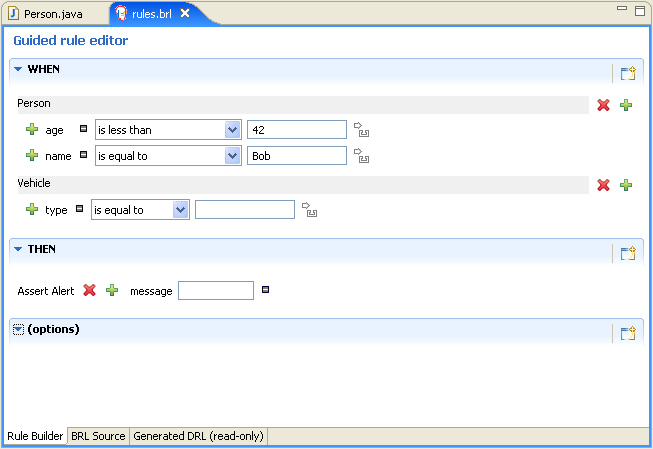Add a field to Assert Alert
653x449 pixels.
[x=112, y=290]
